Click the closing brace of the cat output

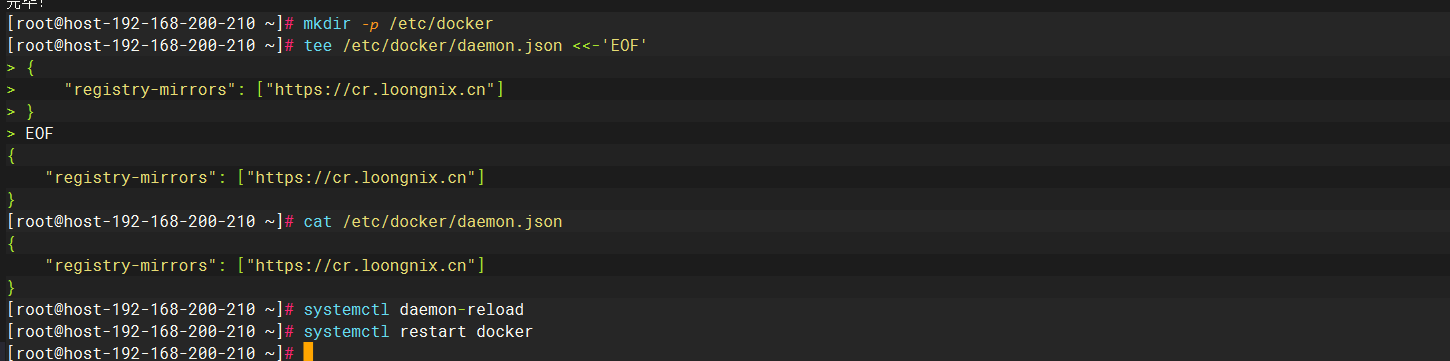[x=10, y=287]
